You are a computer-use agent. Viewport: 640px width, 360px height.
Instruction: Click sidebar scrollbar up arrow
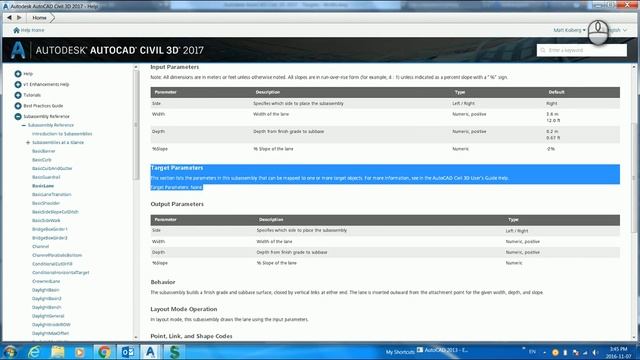[136, 67]
